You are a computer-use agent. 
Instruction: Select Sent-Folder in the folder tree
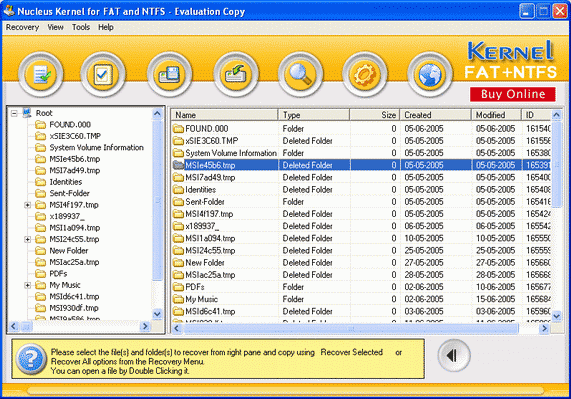(x=69, y=193)
